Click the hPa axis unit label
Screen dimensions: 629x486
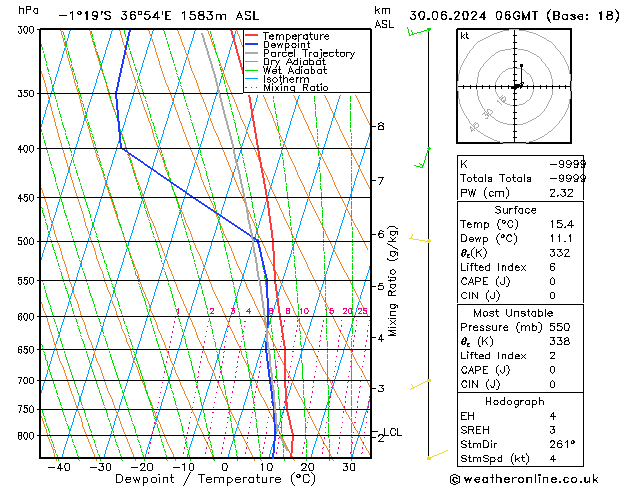click(x=28, y=10)
